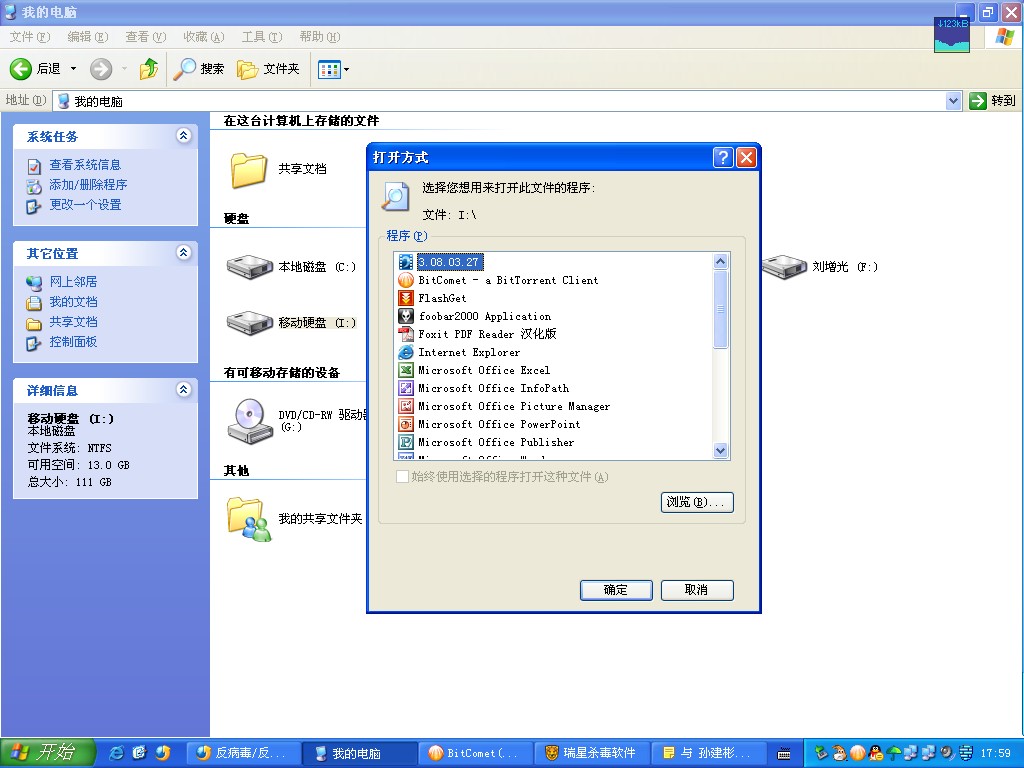The height and width of the screenshot is (768, 1024).
Task: Open the Shared Documents folder icon
Action: 248,170
